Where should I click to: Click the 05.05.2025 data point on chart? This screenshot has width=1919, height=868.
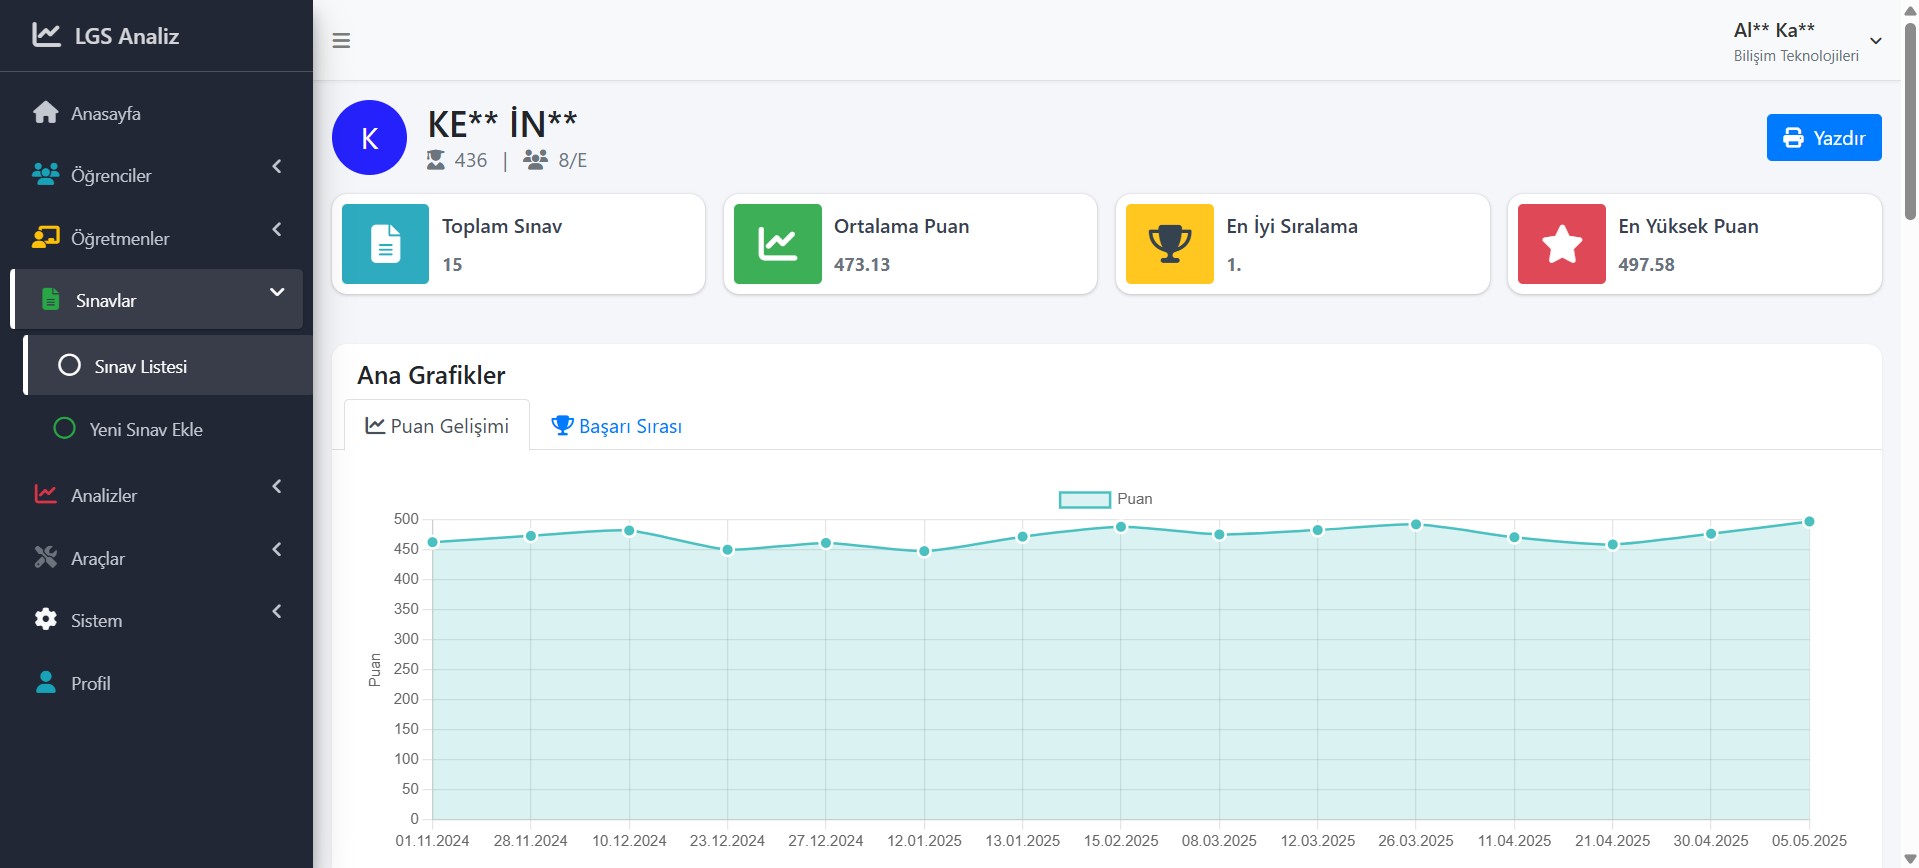coord(1809,521)
